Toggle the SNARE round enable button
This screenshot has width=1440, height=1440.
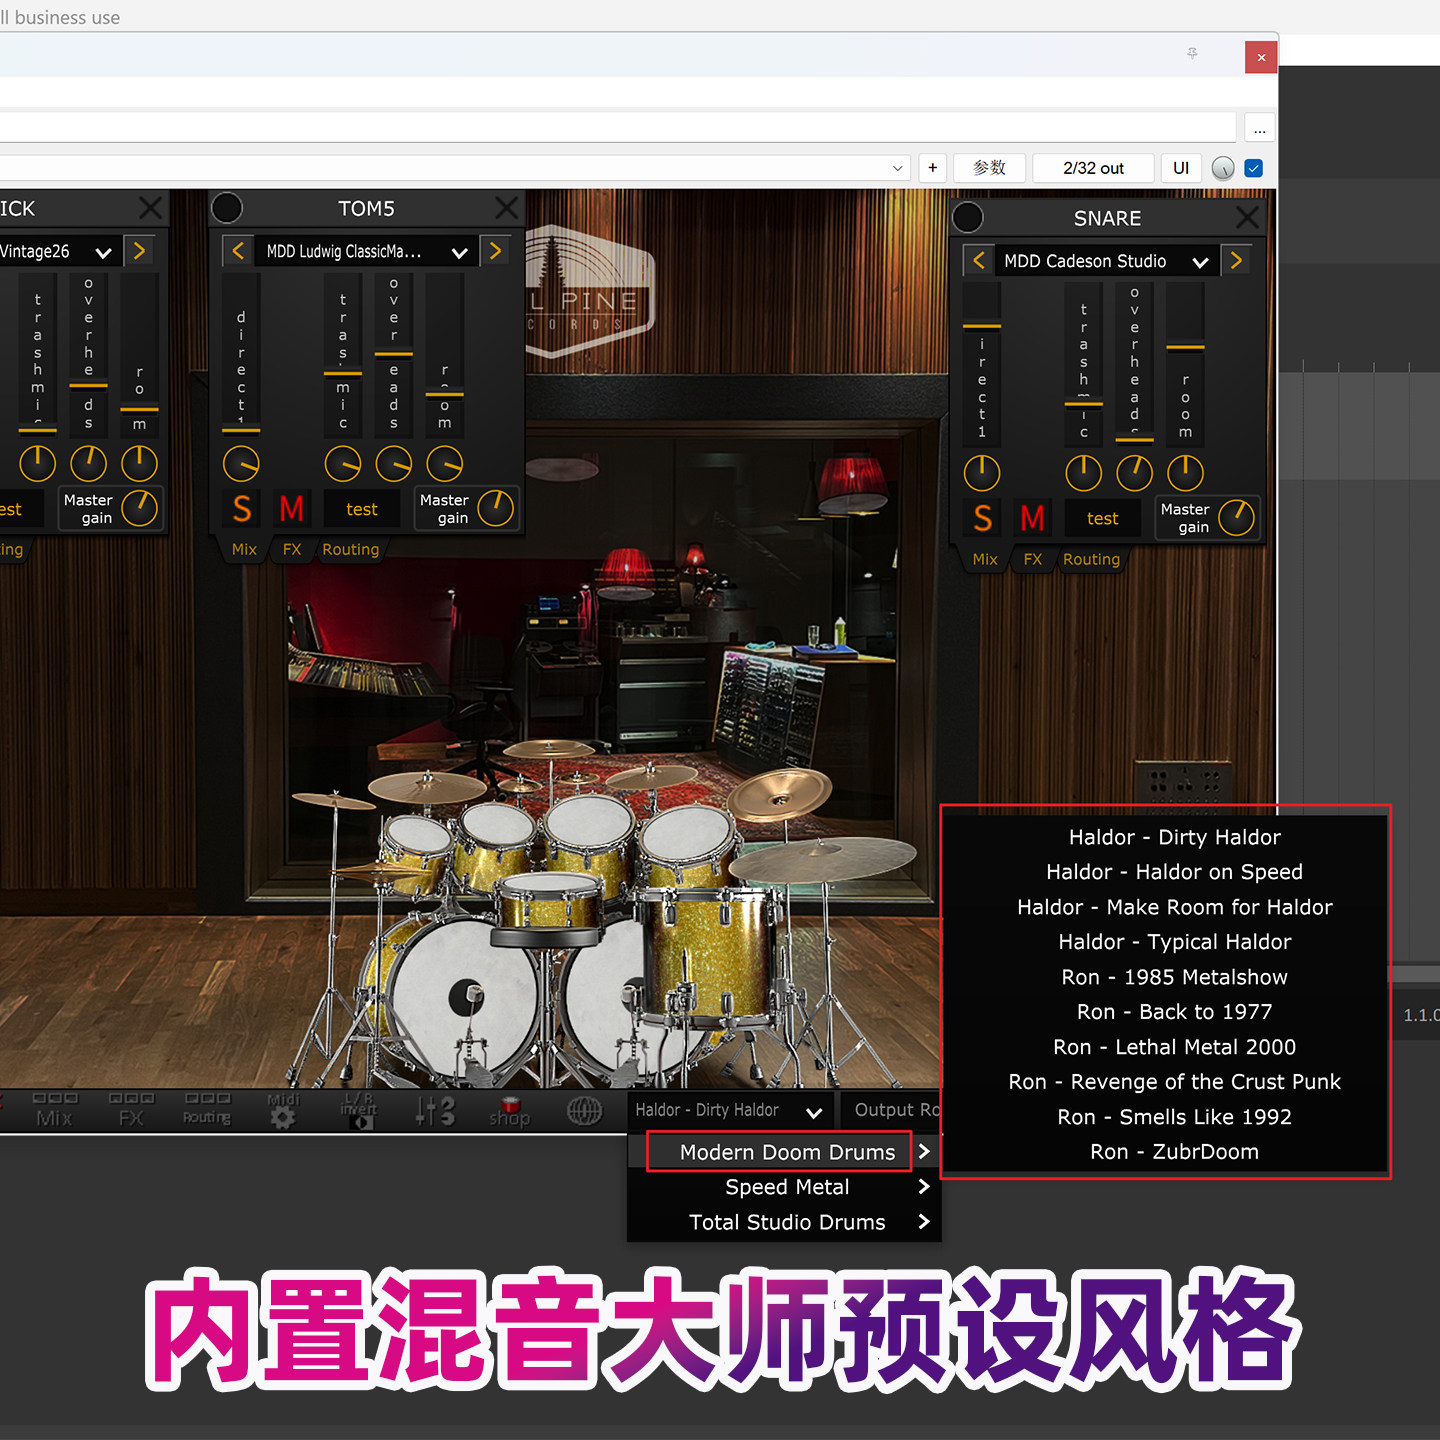point(968,217)
